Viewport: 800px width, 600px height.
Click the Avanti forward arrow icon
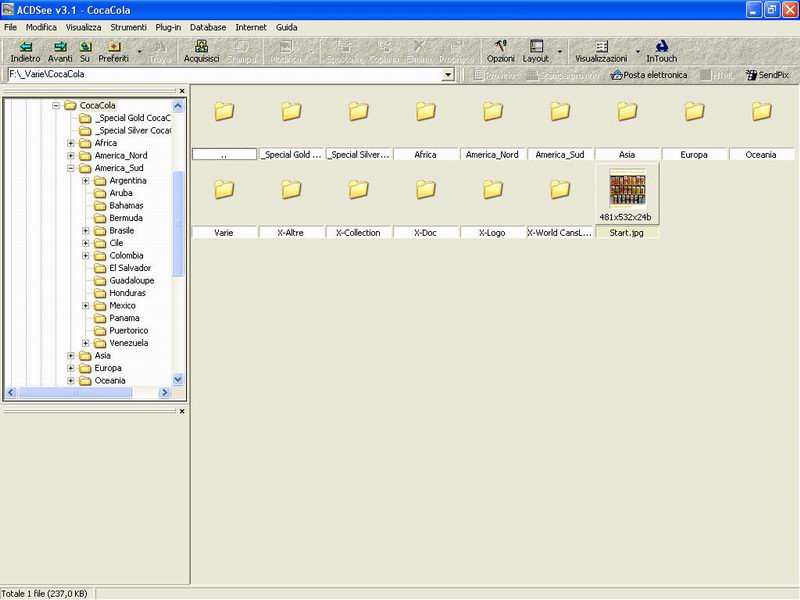coord(60,47)
